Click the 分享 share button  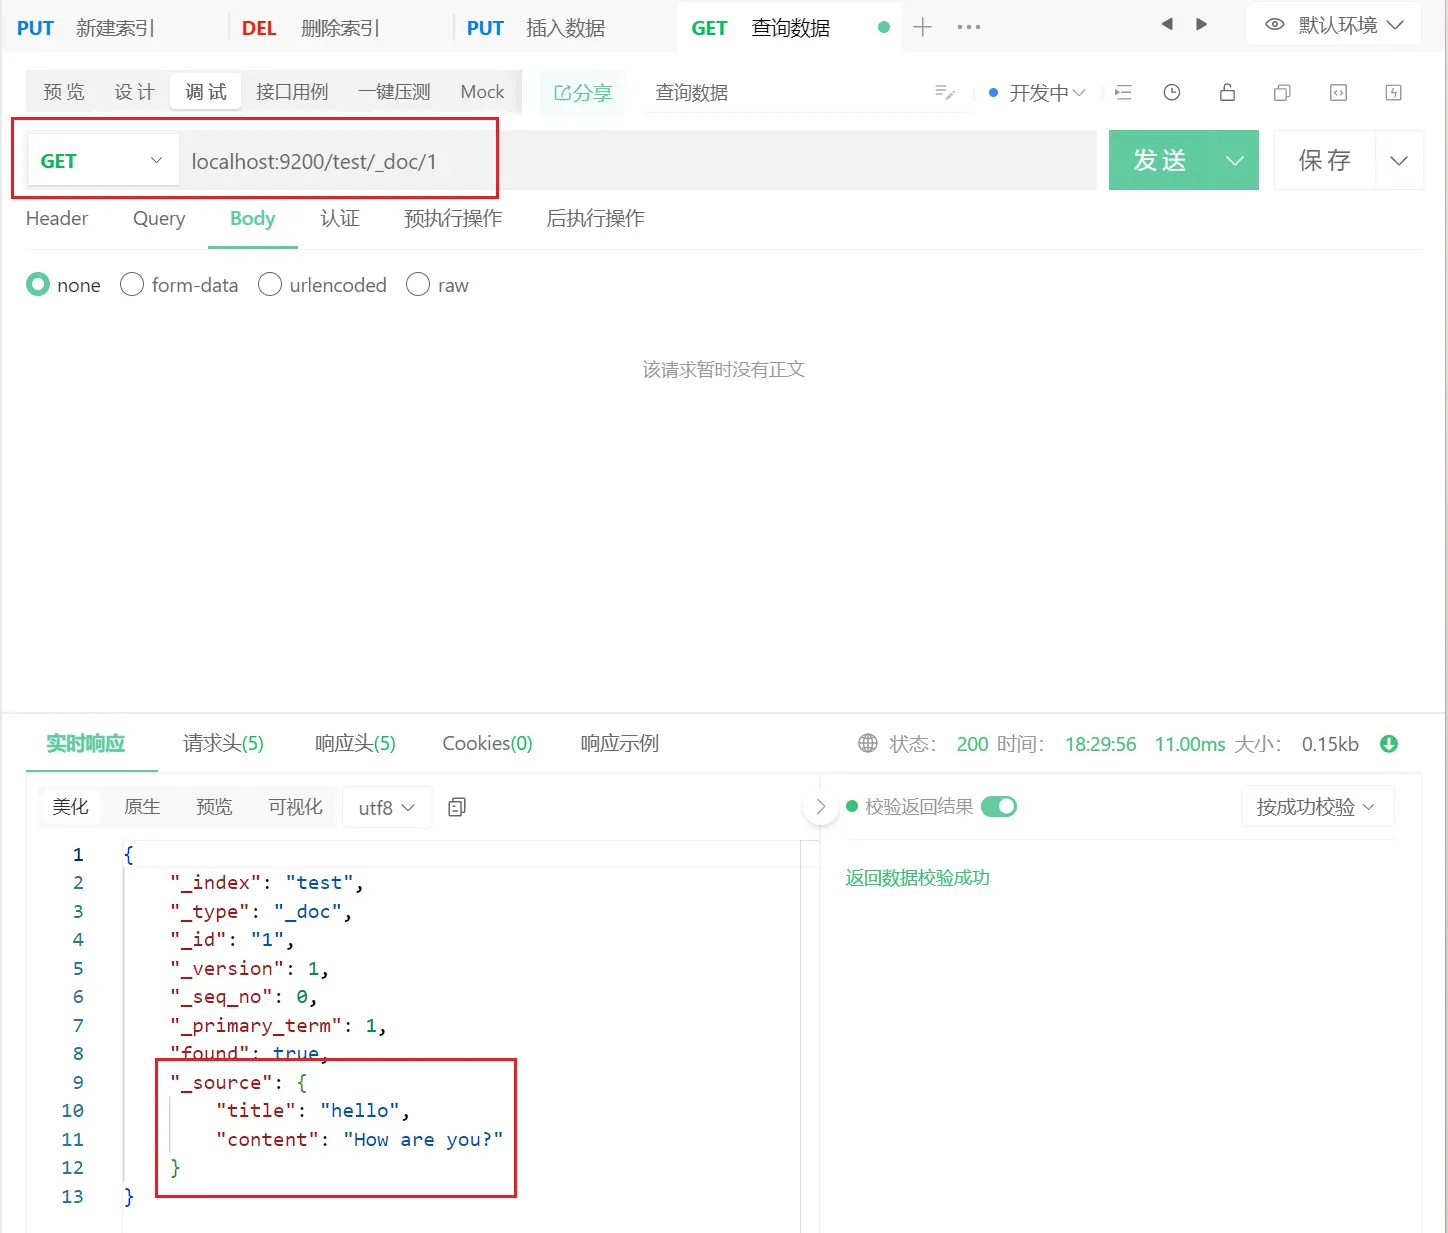[582, 92]
